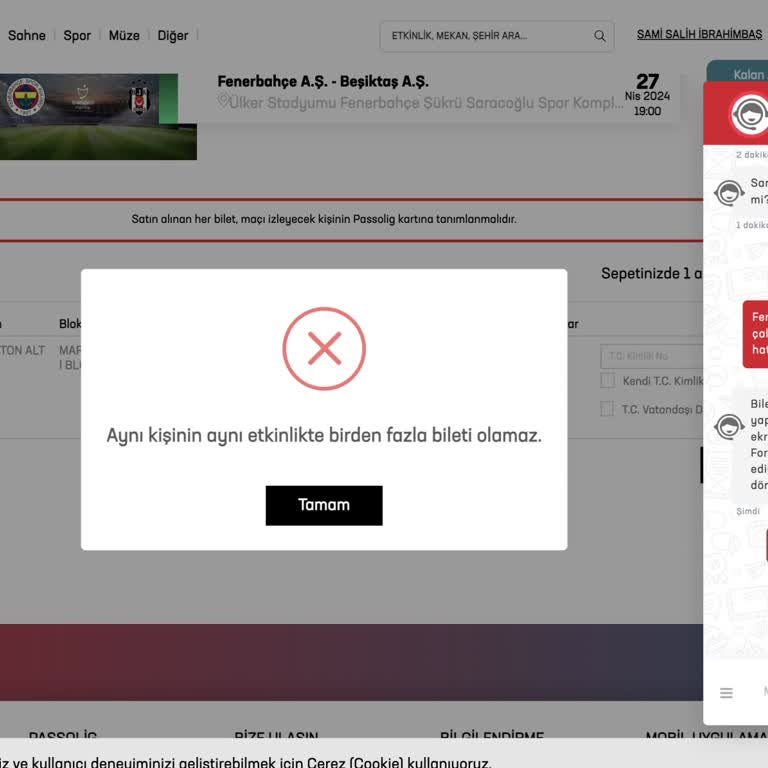Viewport: 768px width, 768px height.
Task: Click the Tamam button in the dialog
Action: tap(324, 505)
